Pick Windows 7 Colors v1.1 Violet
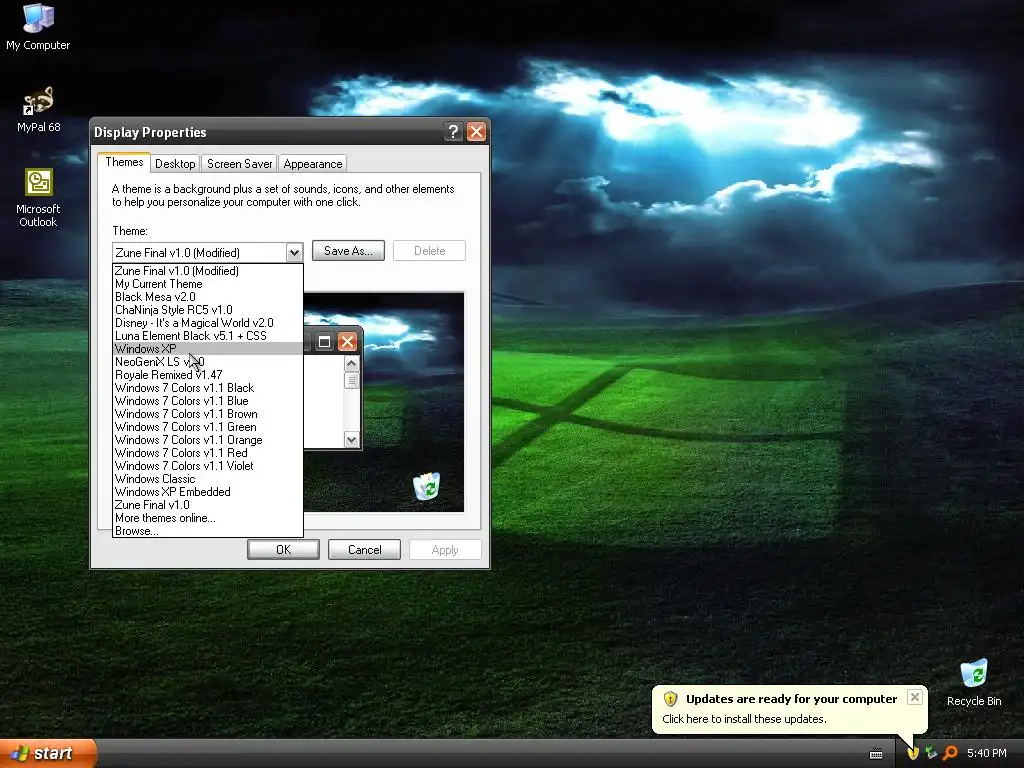This screenshot has width=1024, height=768. [208, 466]
